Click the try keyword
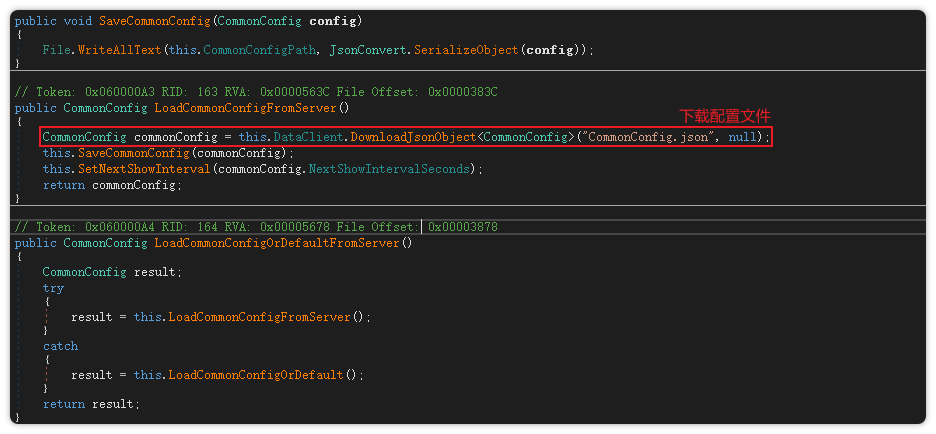The height and width of the screenshot is (434, 936). point(53,288)
